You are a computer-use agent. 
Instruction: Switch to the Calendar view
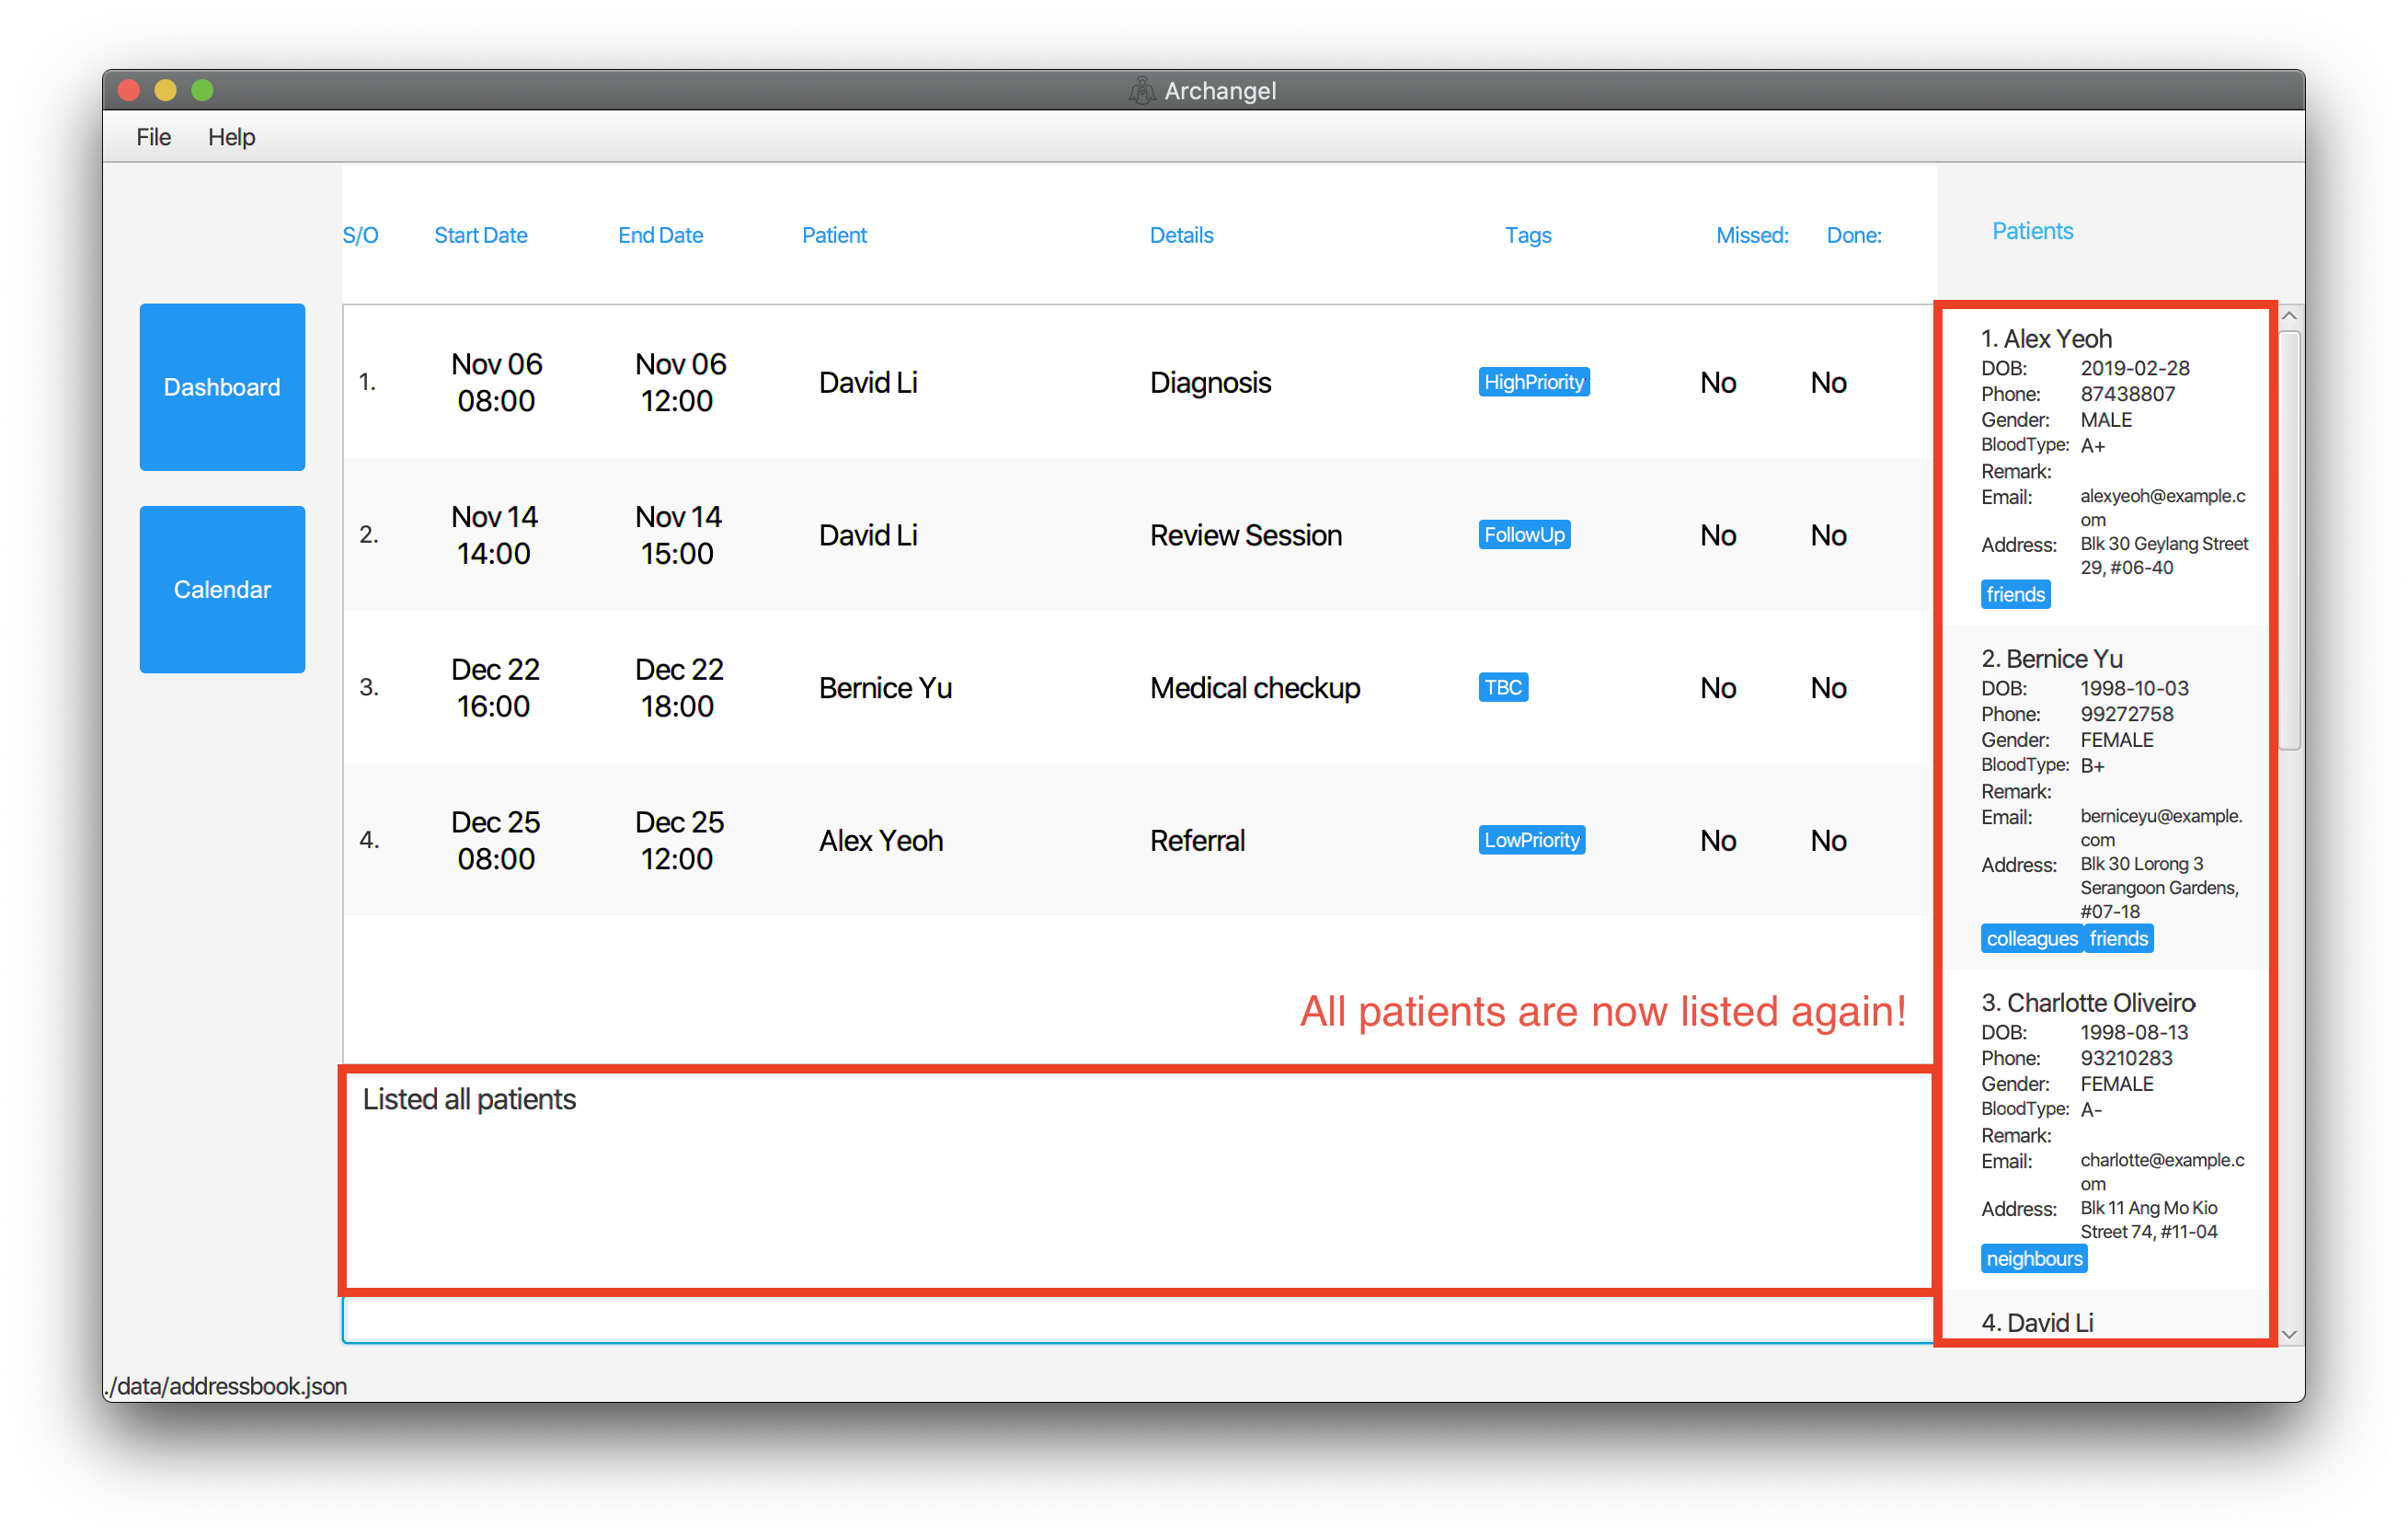point(222,590)
